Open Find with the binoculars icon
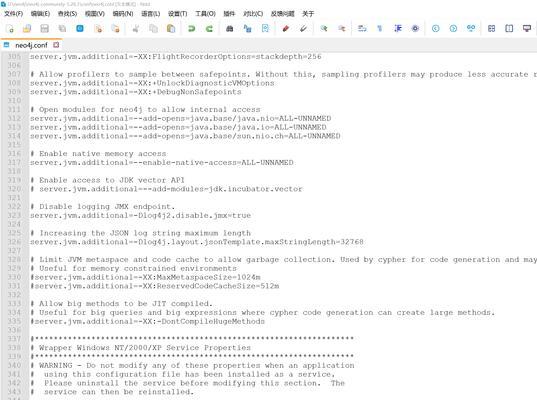 [x=230, y=29]
